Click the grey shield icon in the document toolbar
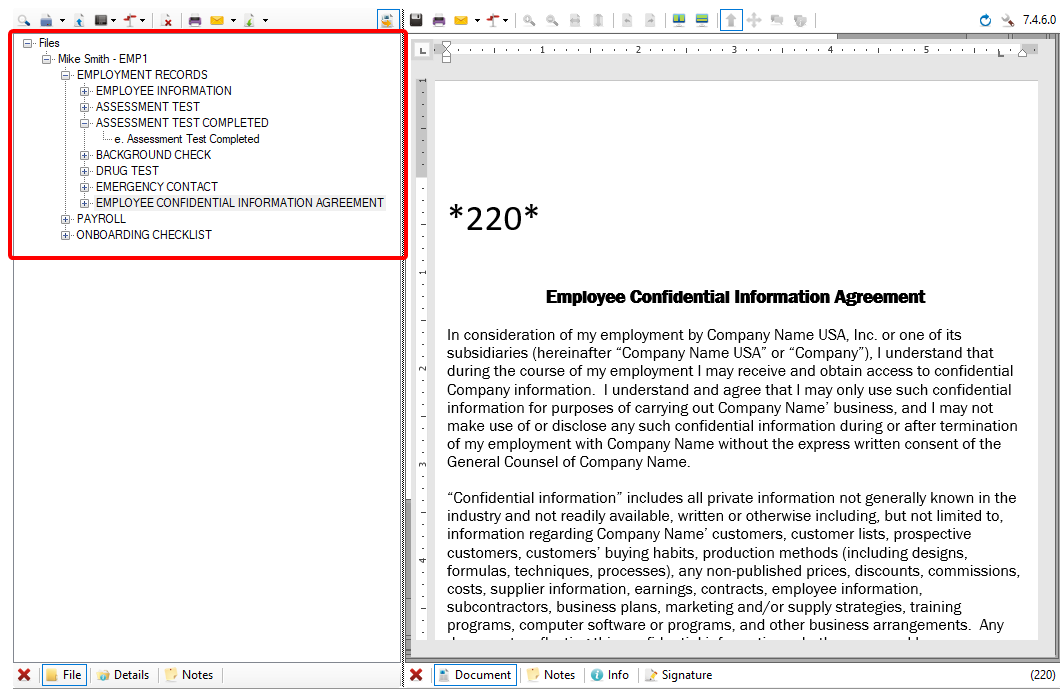 pos(800,20)
